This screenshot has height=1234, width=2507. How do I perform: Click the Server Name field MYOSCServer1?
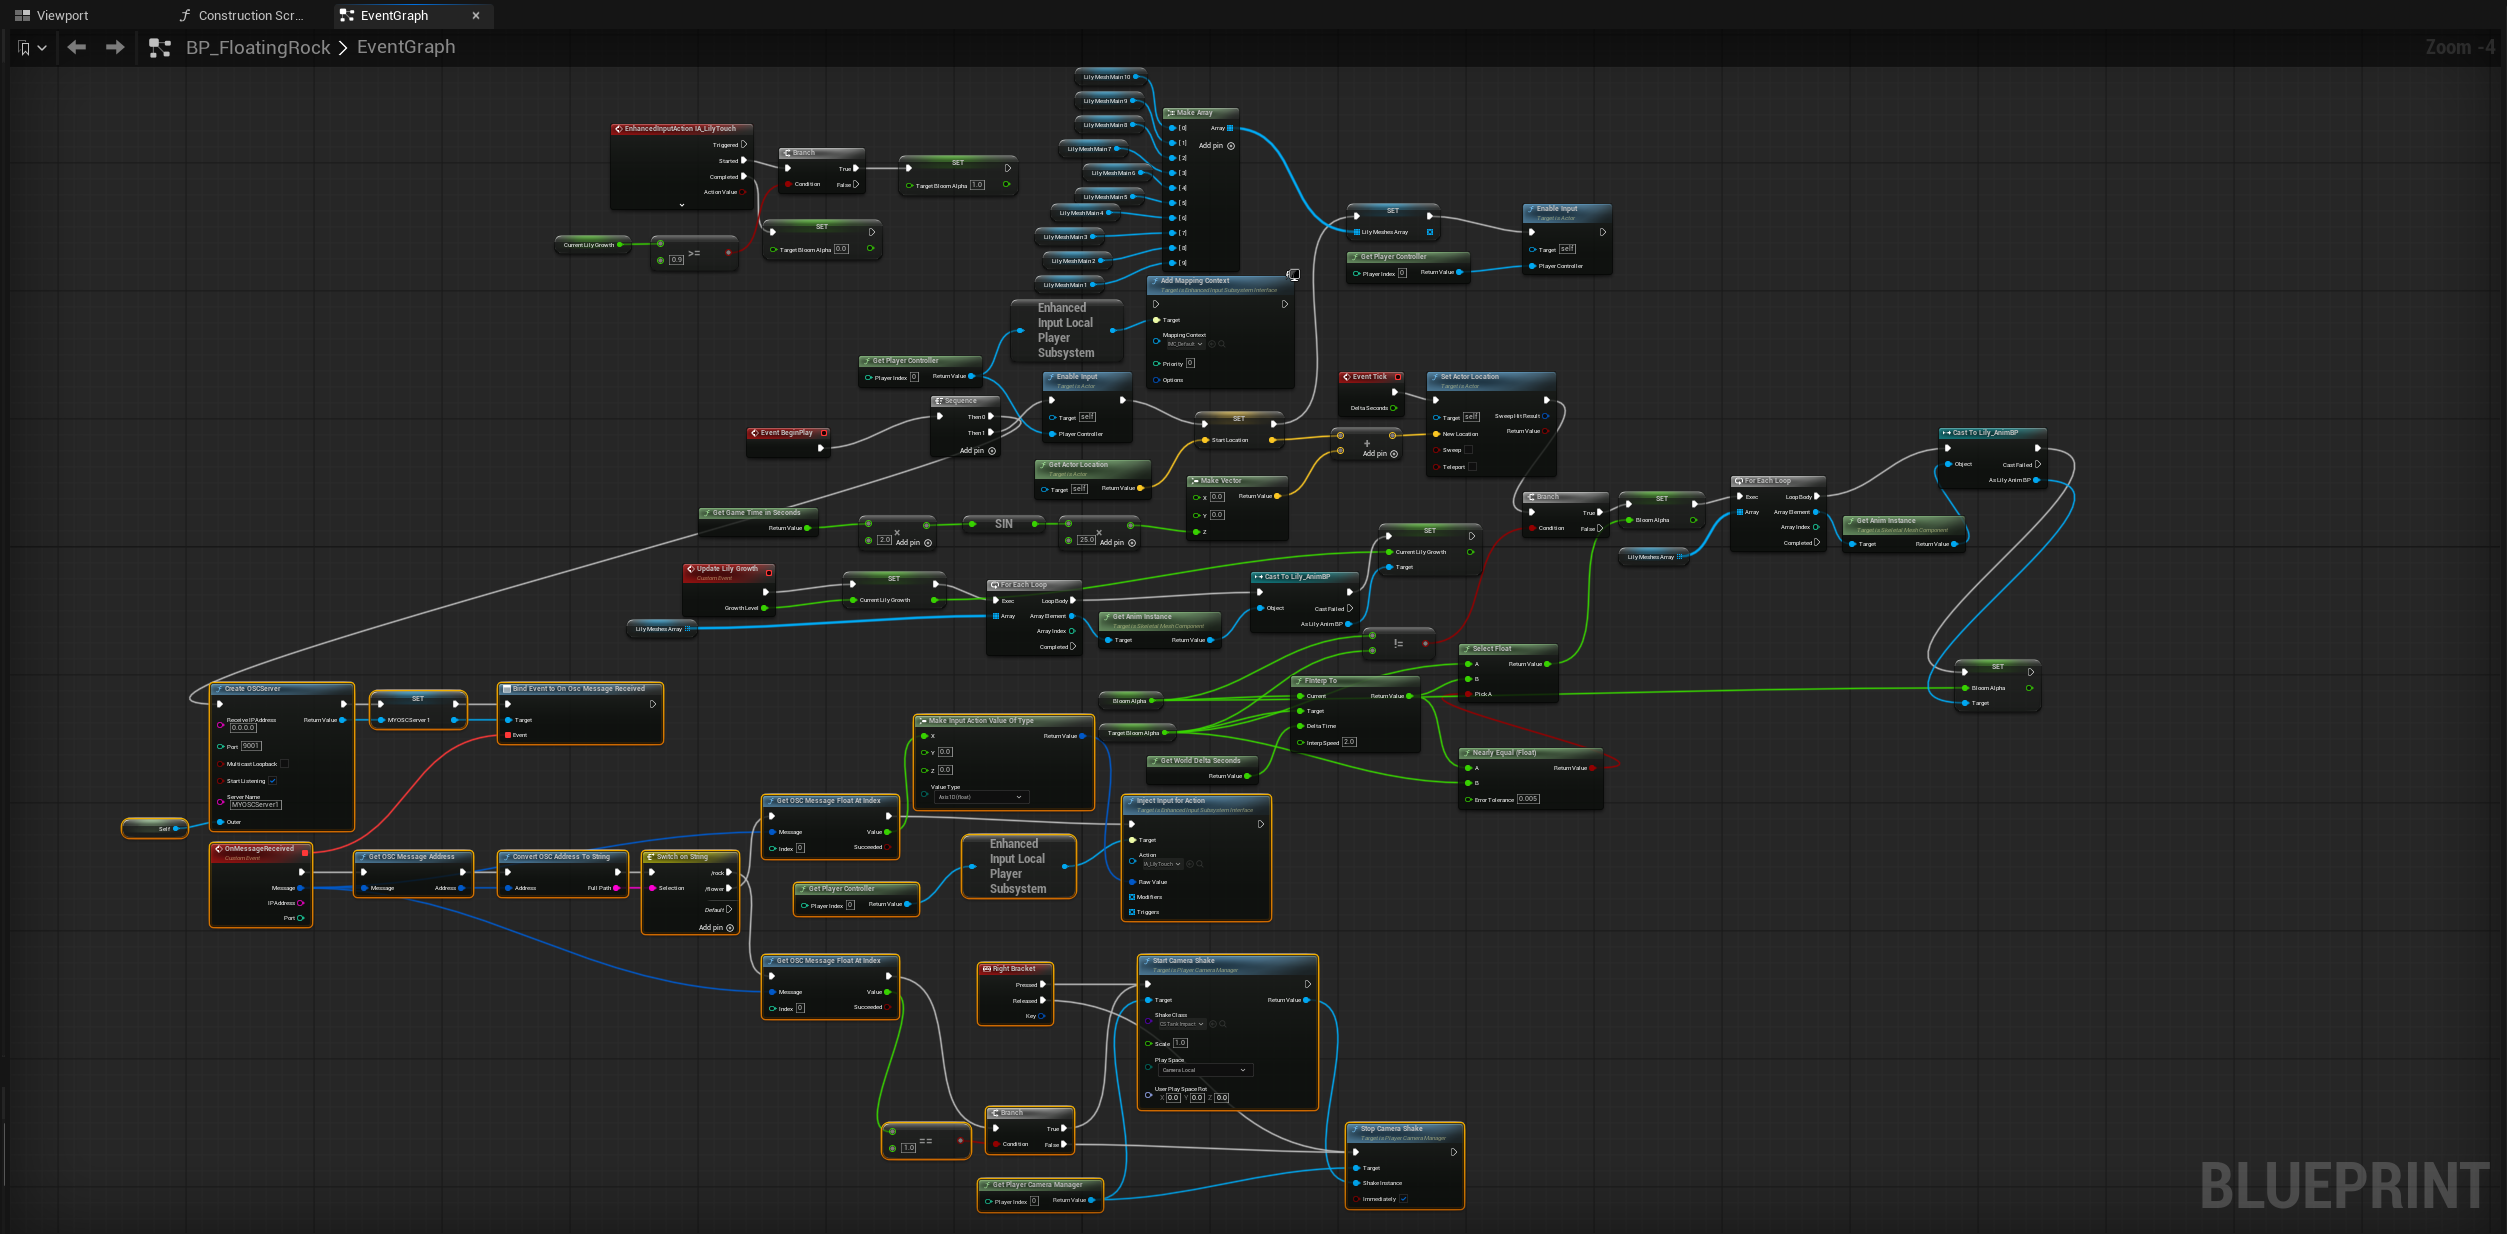tap(256, 805)
